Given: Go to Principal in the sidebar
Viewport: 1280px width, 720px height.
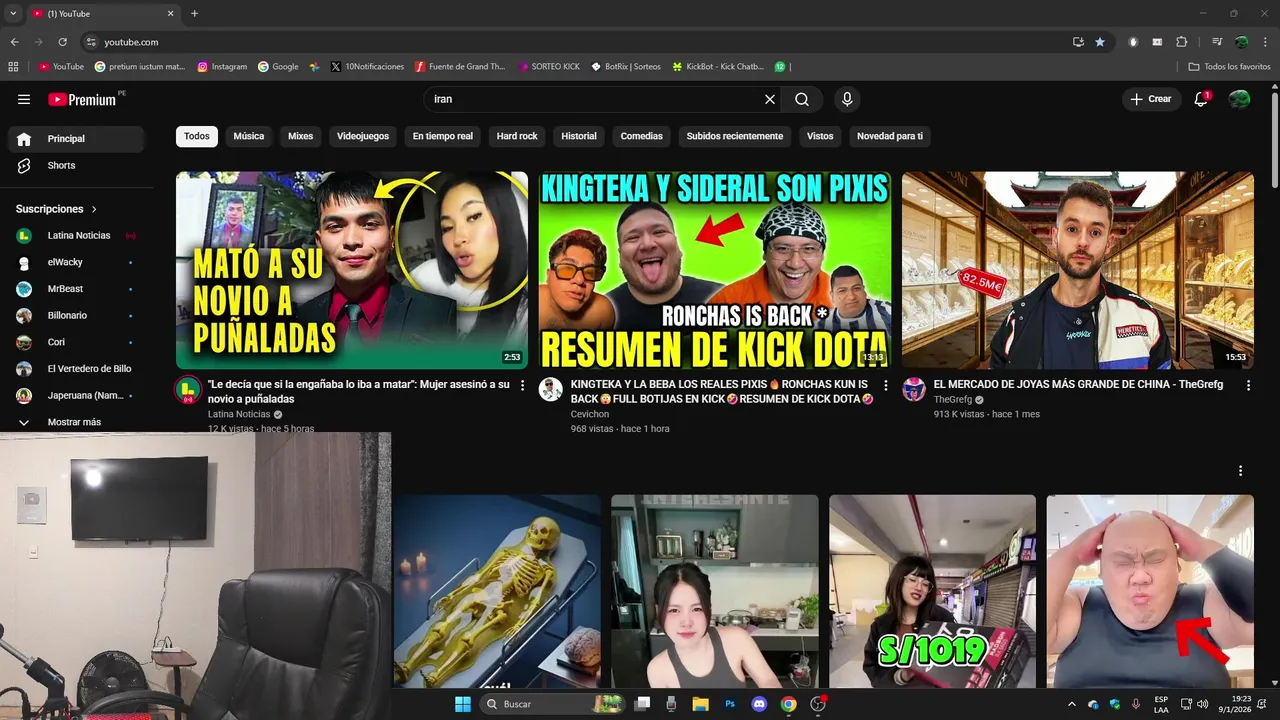Looking at the screenshot, I should pyautogui.click(x=76, y=139).
